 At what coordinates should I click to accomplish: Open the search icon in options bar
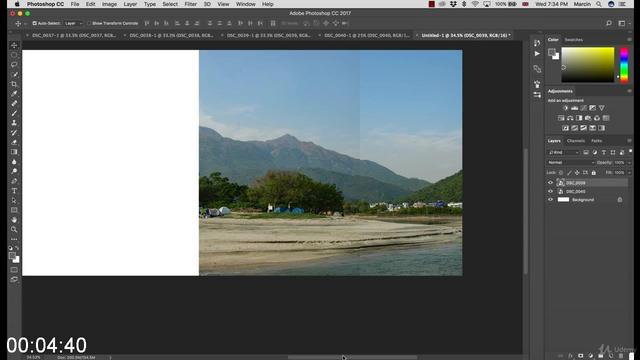609,24
